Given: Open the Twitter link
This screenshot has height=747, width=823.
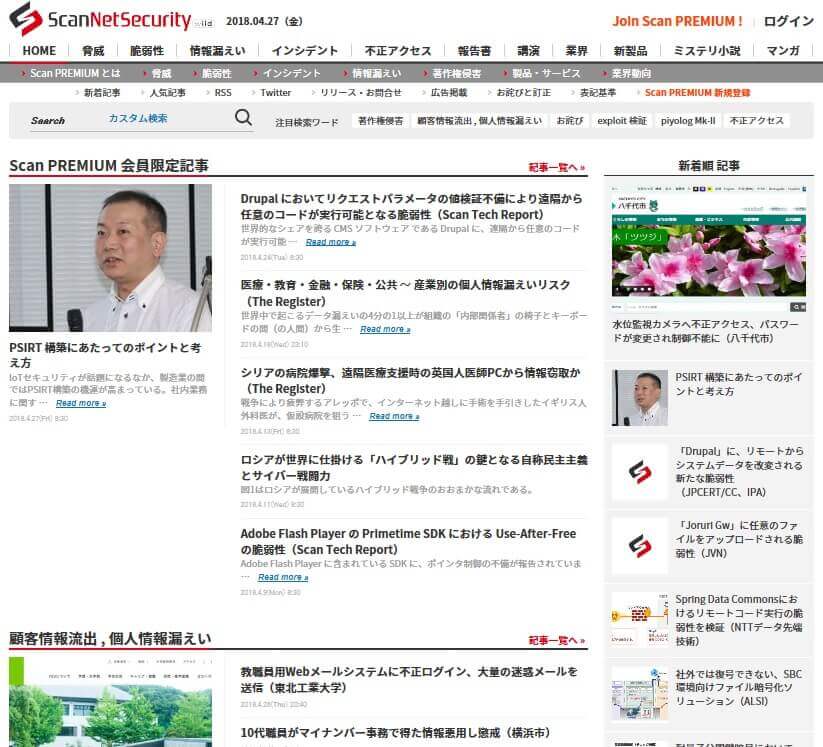Looking at the screenshot, I should 276,92.
